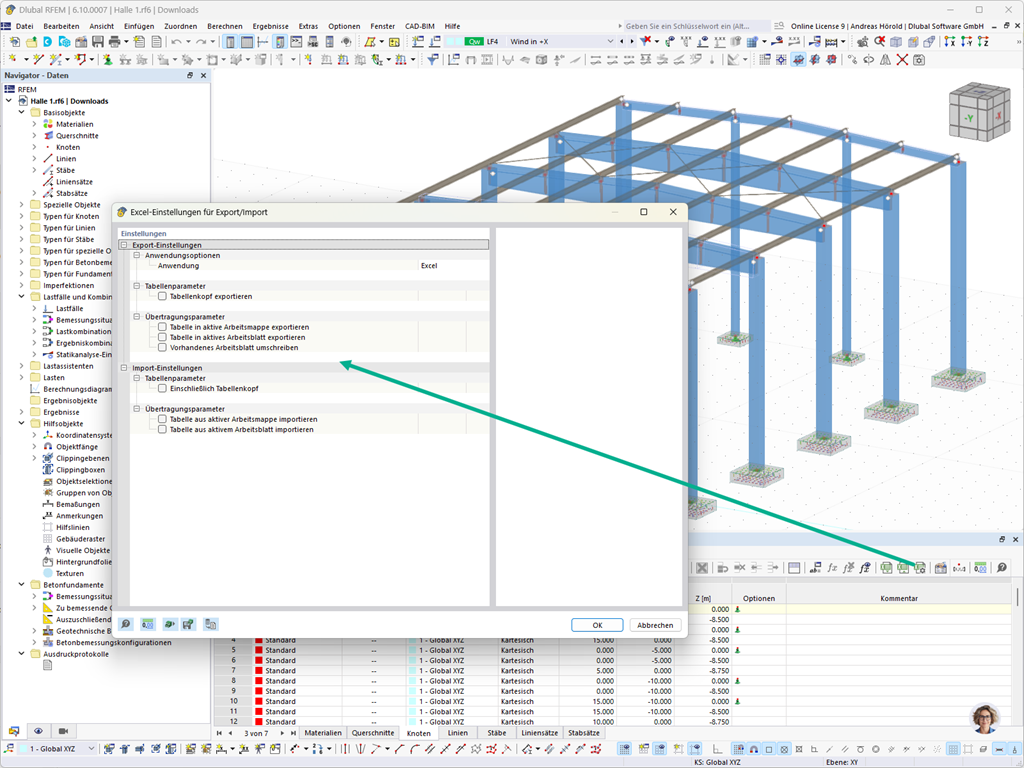Open the CAD-BIM menu
The width and height of the screenshot is (1024, 768).
tap(420, 26)
